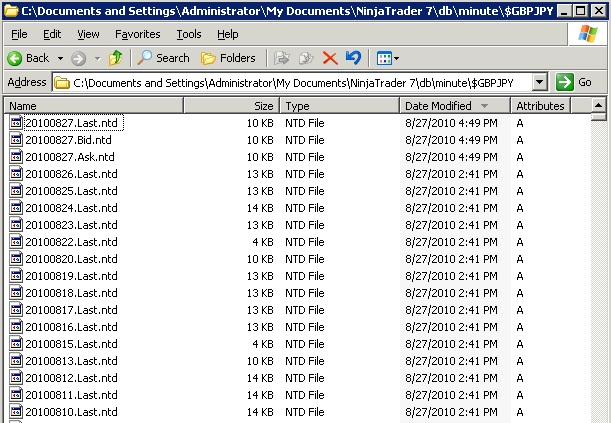Click the file icon of 20100819.Last.ntd
The image size is (611, 423).
16,276
